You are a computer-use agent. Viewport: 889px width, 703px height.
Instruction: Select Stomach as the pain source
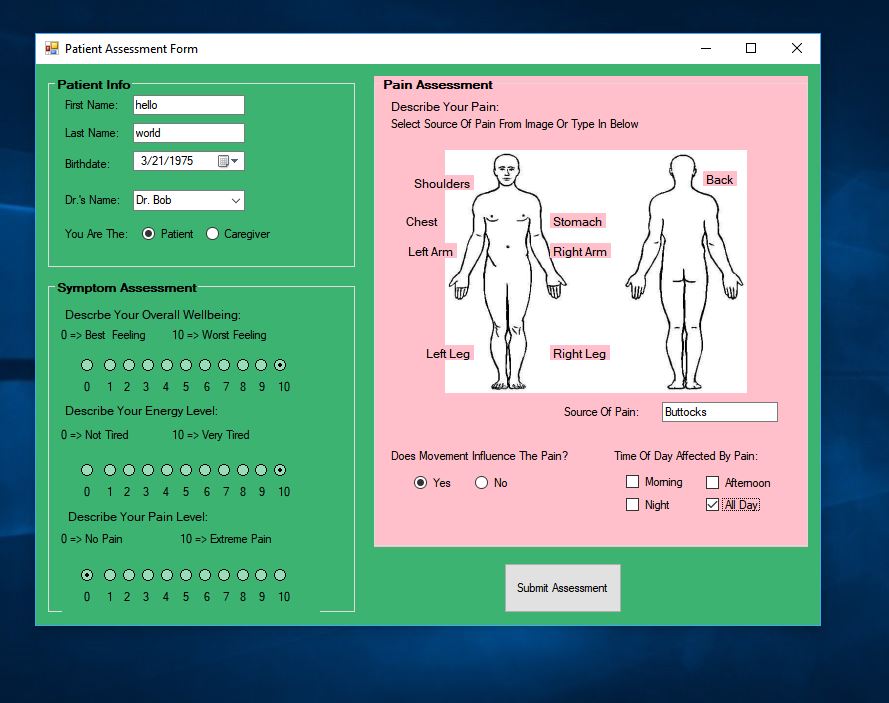pos(577,221)
